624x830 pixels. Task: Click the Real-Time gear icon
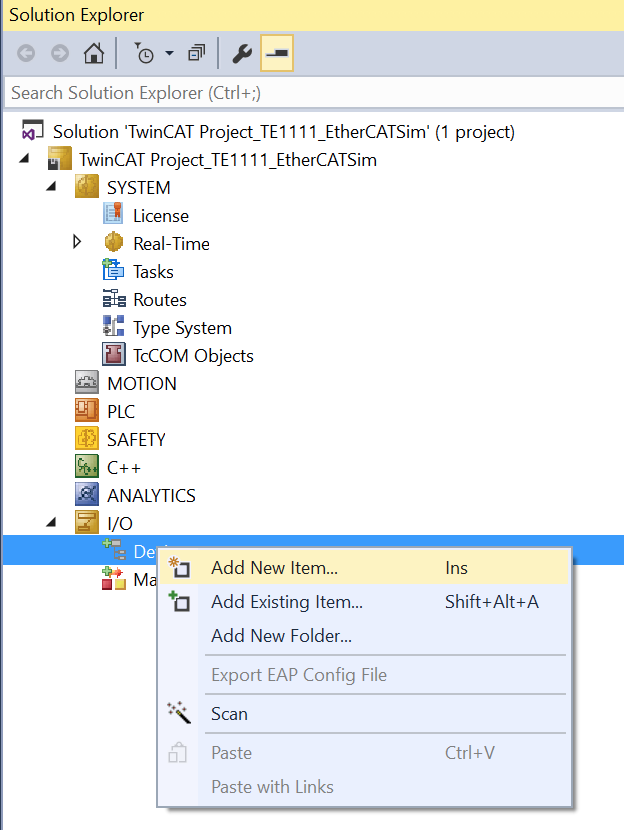[113, 243]
